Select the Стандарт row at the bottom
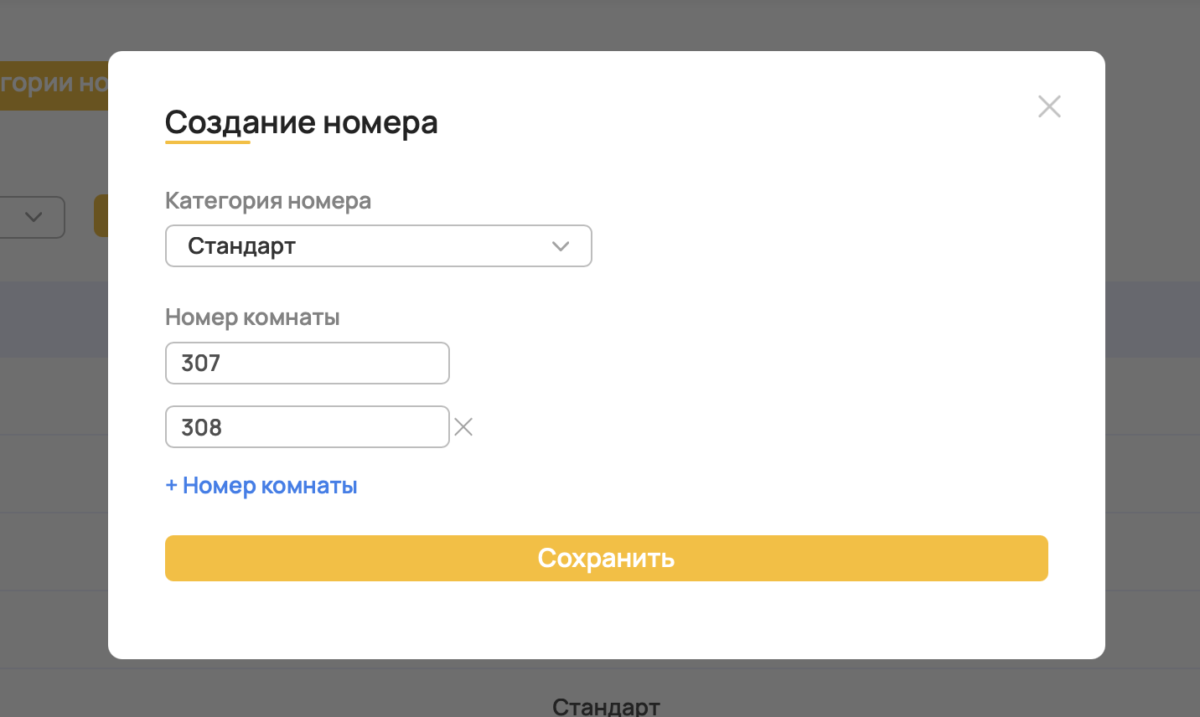 pyautogui.click(x=604, y=705)
